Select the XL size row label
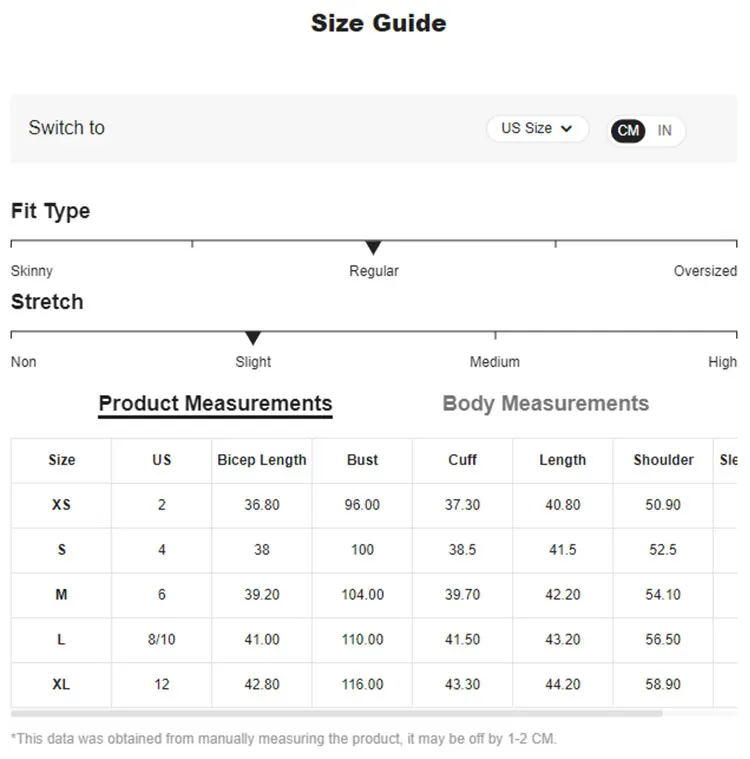Image resolution: width=750 pixels, height=759 pixels. point(61,684)
